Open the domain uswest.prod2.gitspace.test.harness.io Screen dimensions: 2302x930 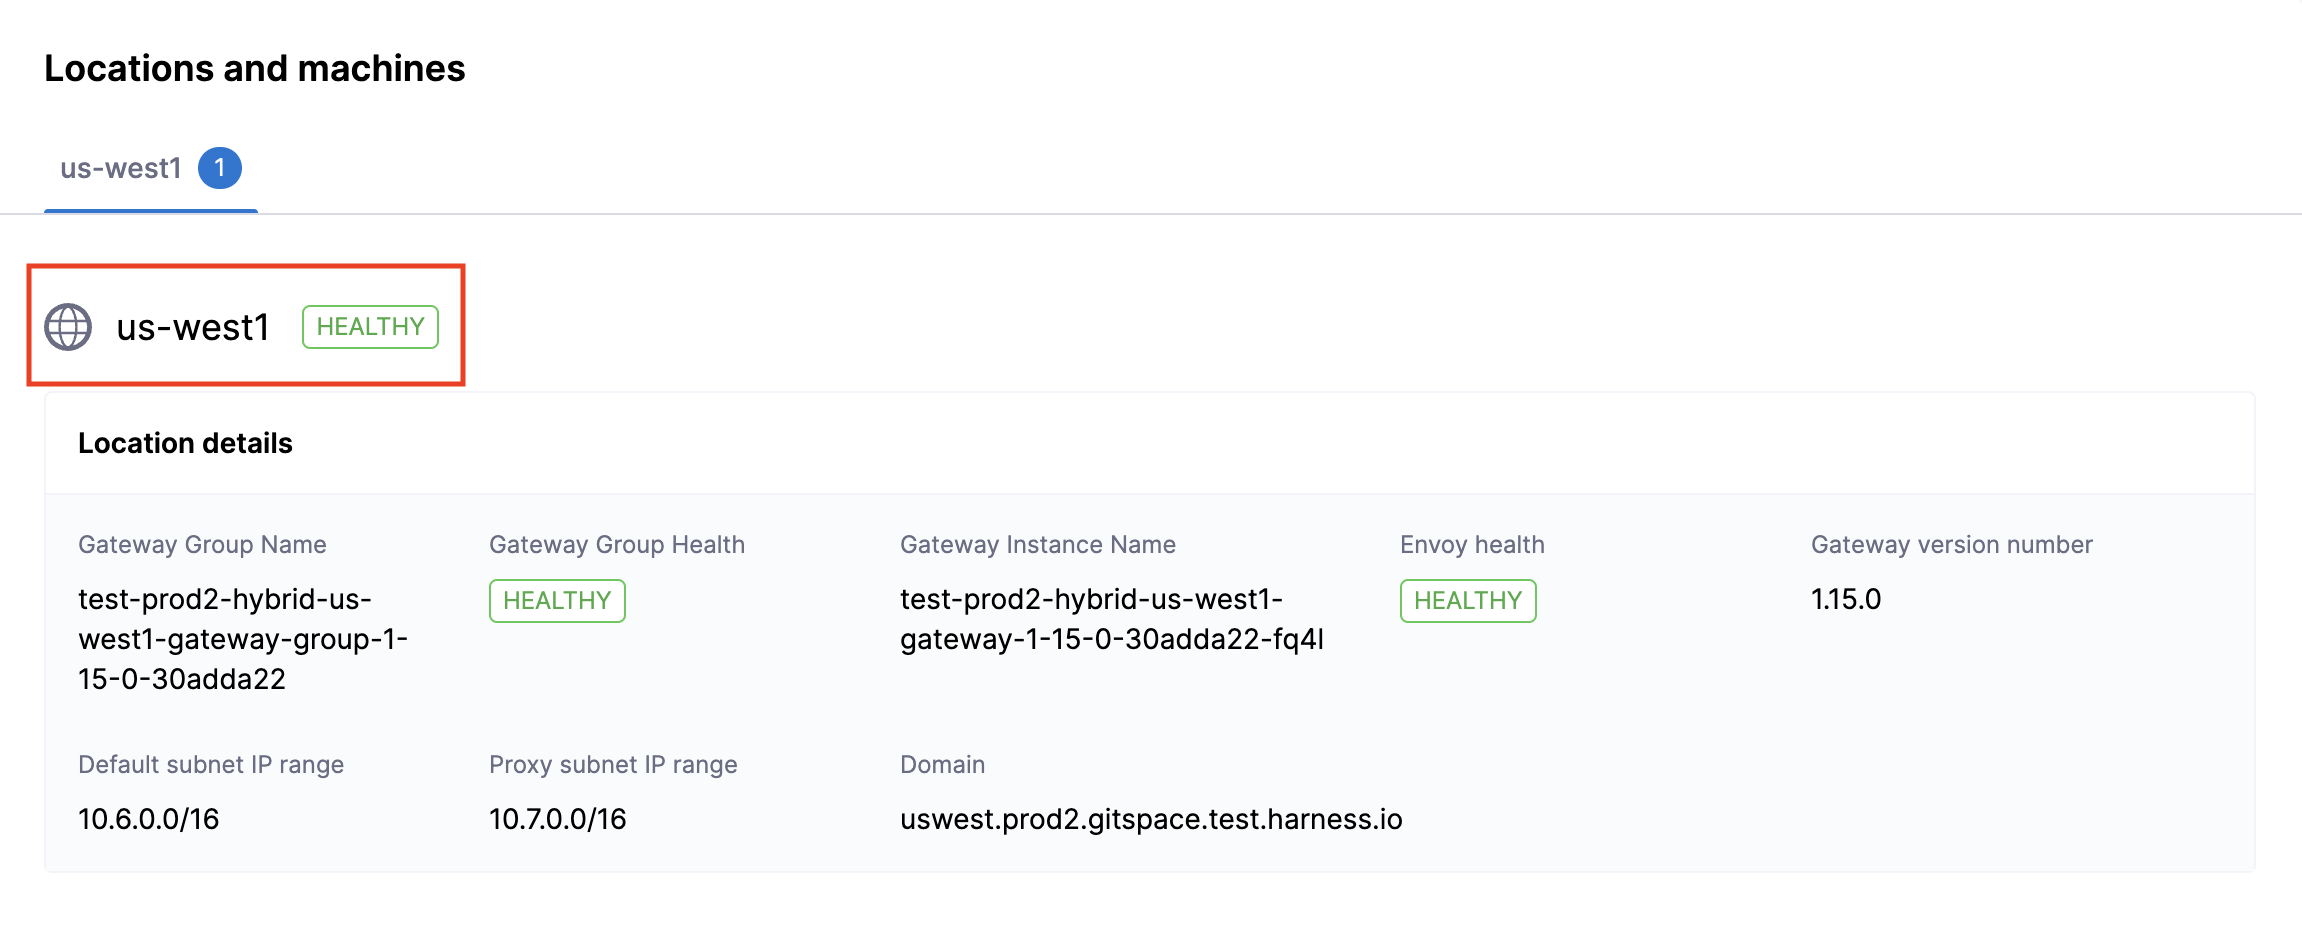(1150, 819)
